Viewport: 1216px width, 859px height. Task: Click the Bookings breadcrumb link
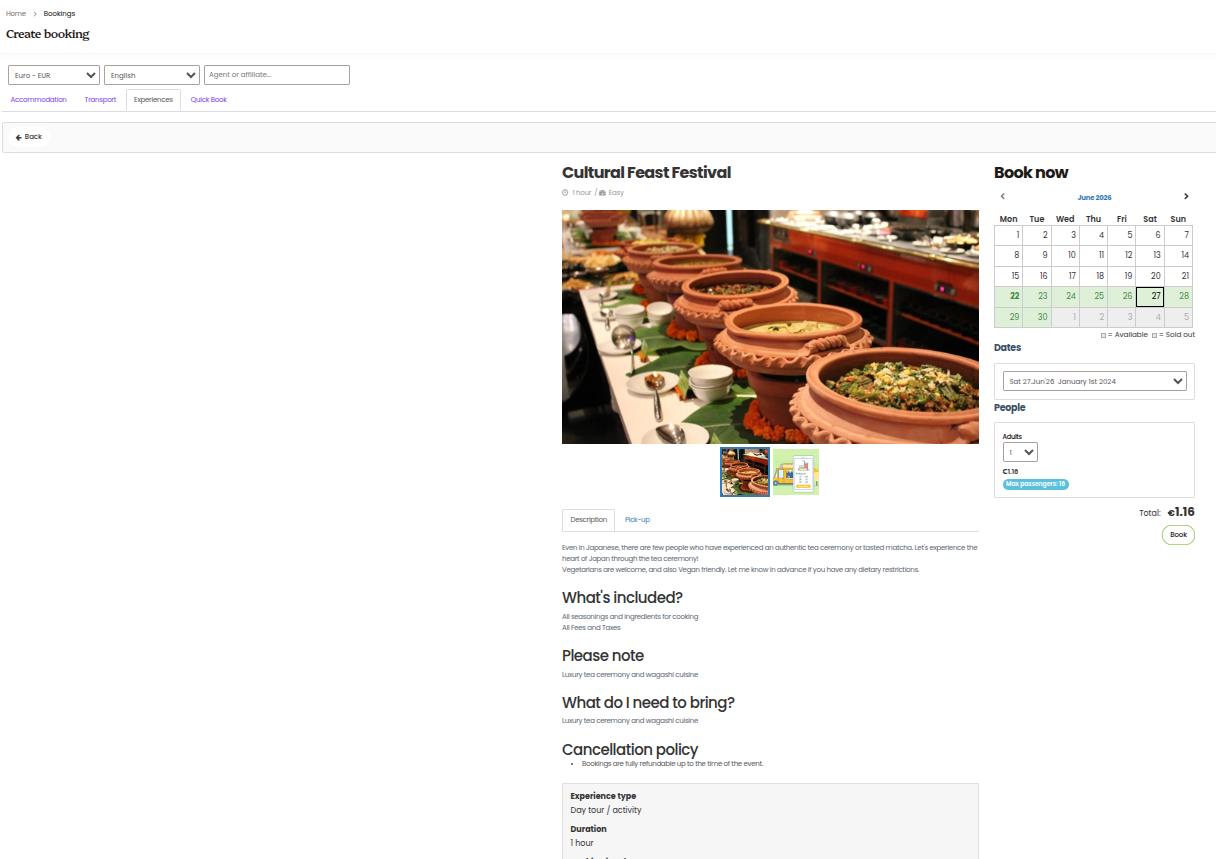59,14
